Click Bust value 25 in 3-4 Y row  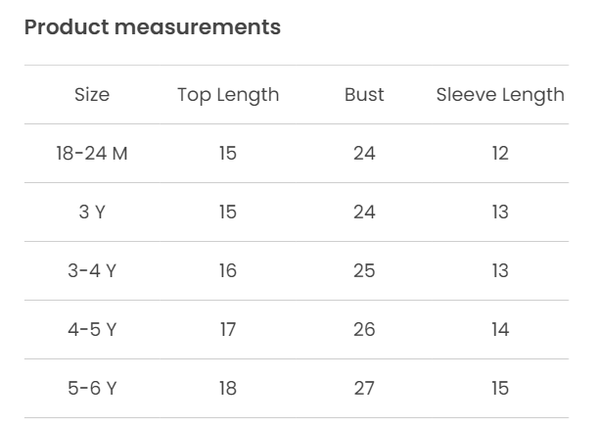tap(364, 271)
